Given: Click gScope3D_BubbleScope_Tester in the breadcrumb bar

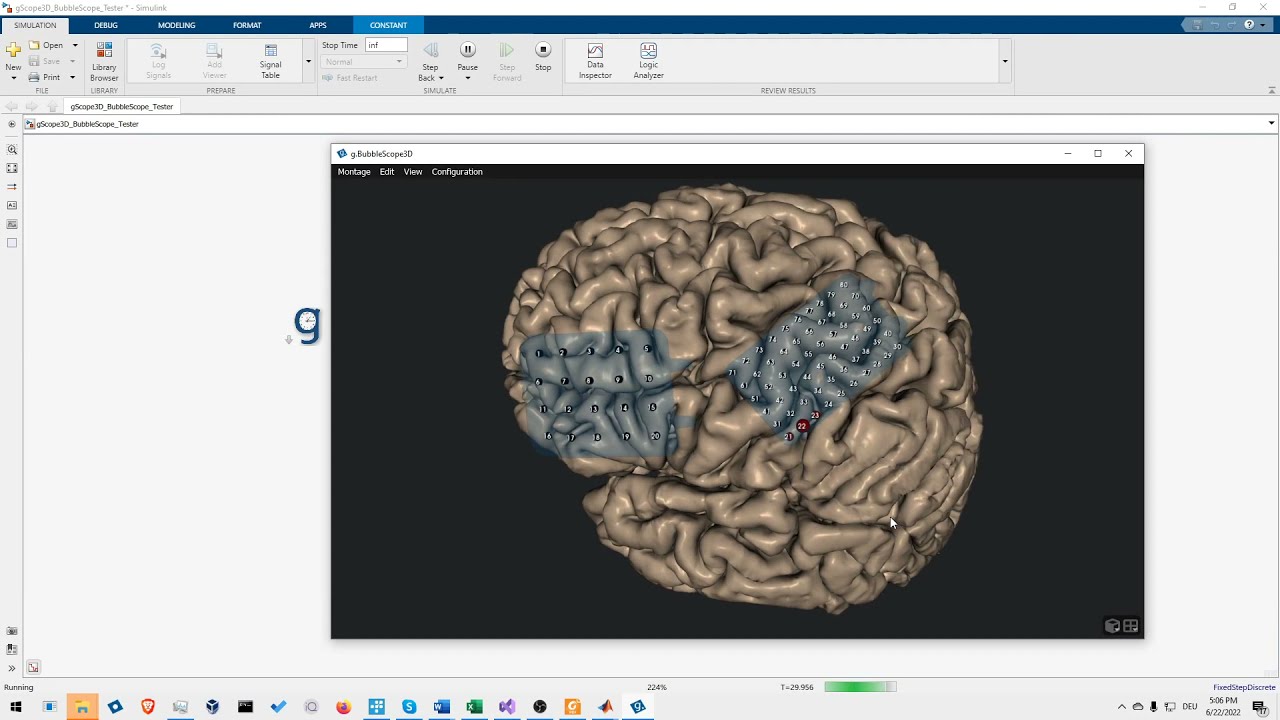Looking at the screenshot, I should coord(87,124).
